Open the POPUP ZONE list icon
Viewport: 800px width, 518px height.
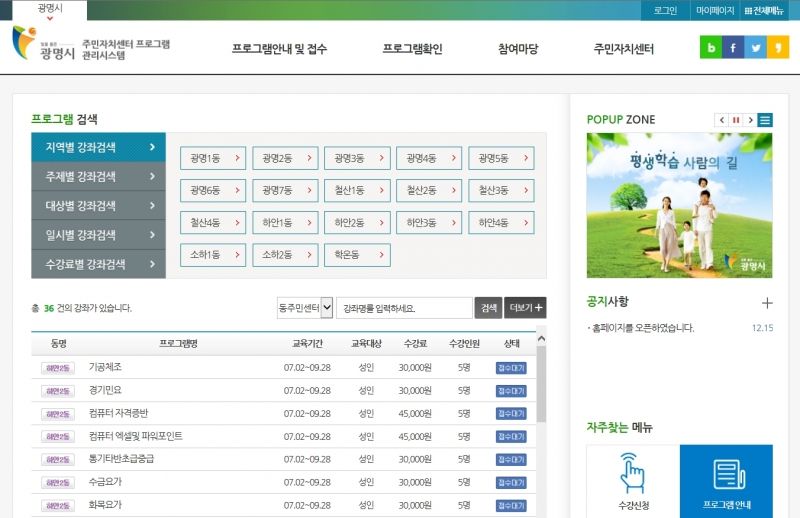(x=765, y=120)
